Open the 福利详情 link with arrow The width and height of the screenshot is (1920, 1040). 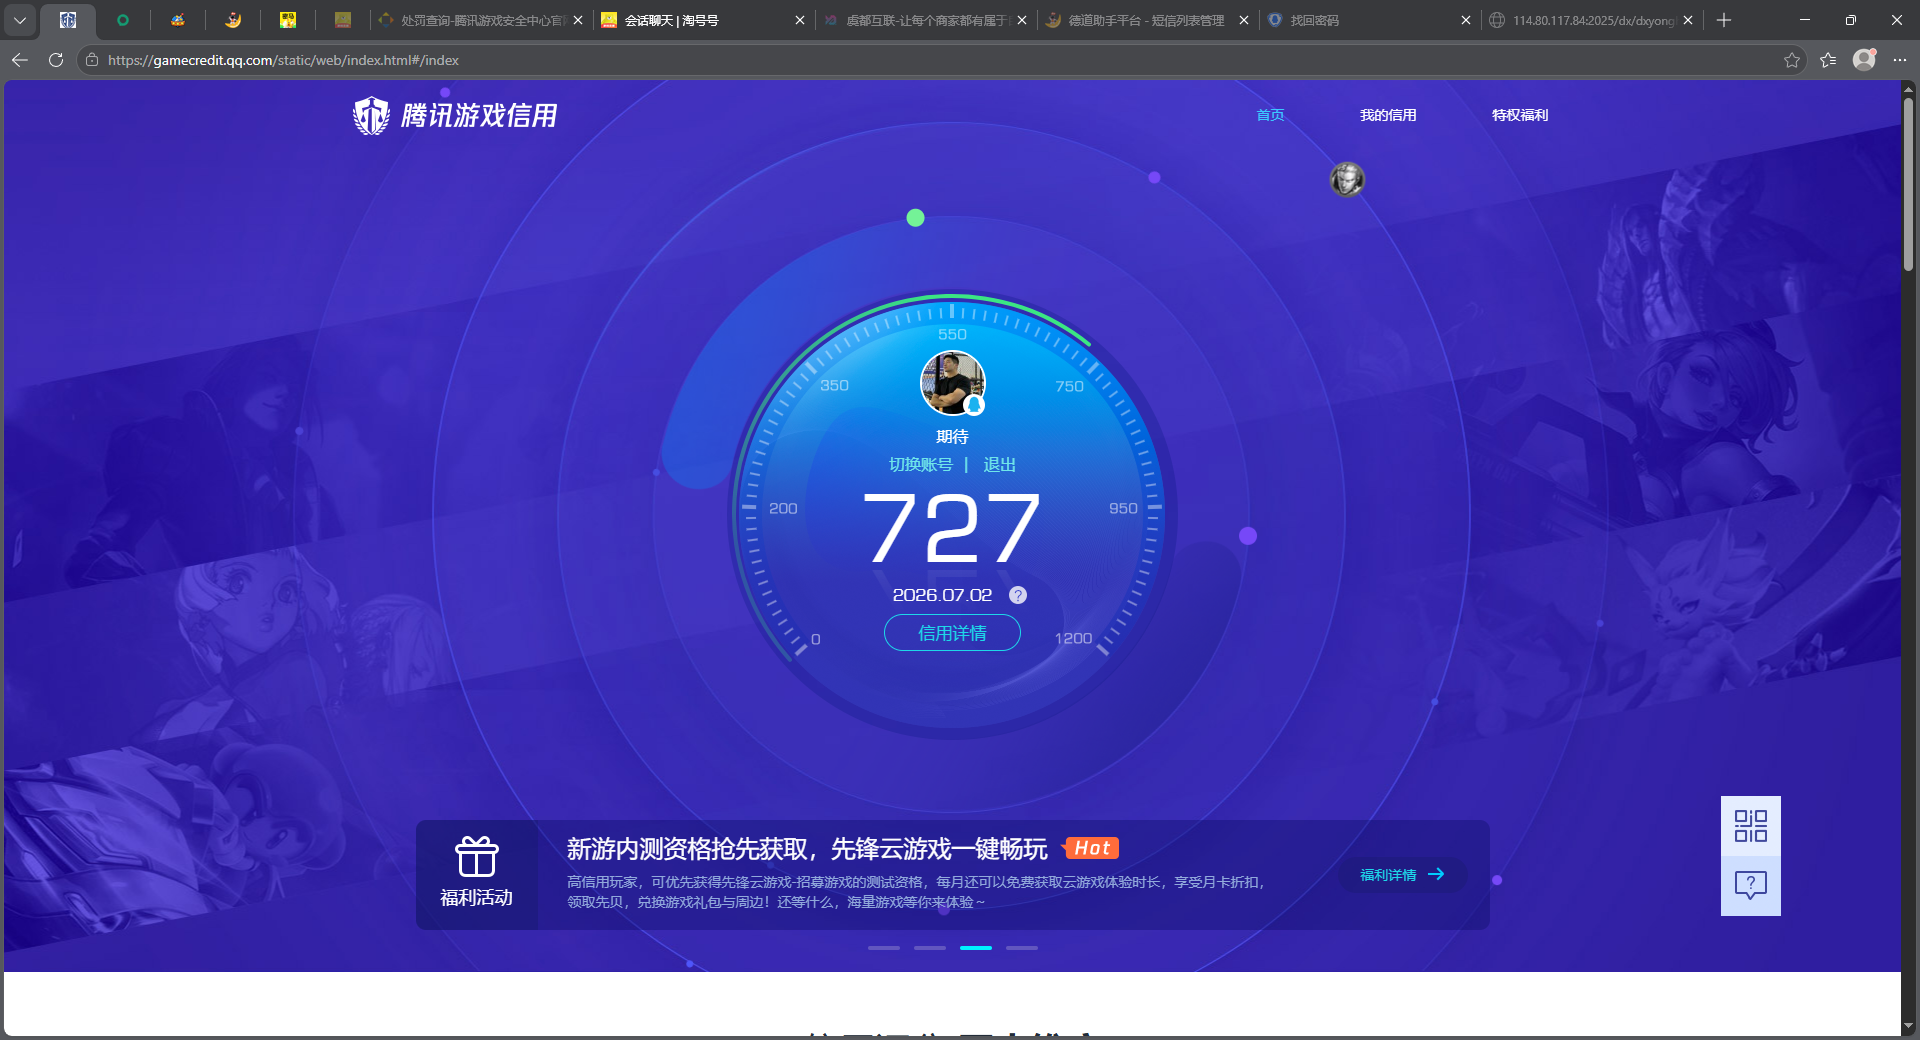pos(1402,875)
